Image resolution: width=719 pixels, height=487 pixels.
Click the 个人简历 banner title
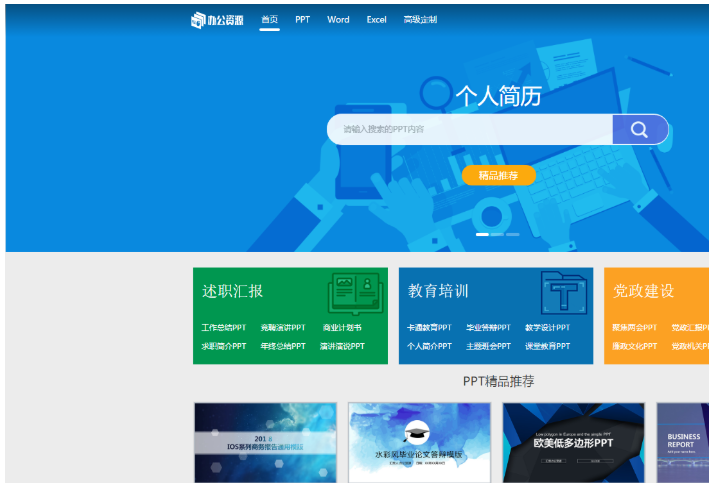(x=498, y=96)
